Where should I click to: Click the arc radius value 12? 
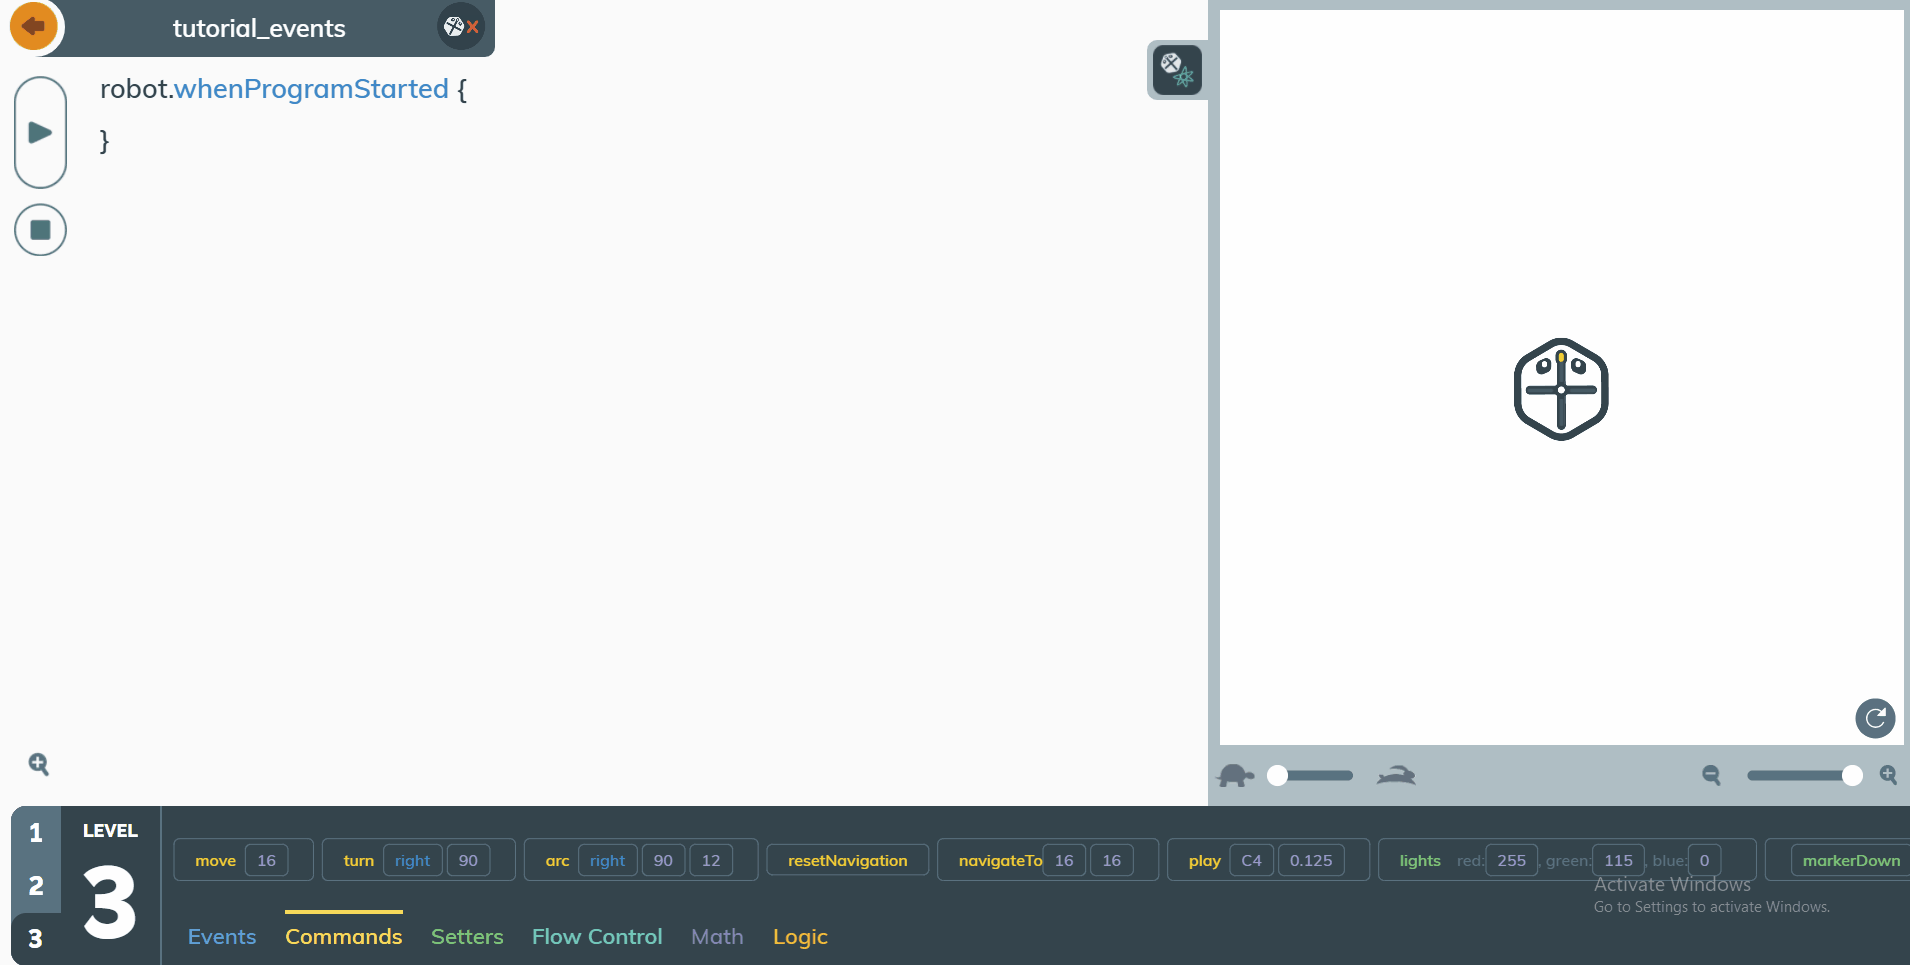711,861
